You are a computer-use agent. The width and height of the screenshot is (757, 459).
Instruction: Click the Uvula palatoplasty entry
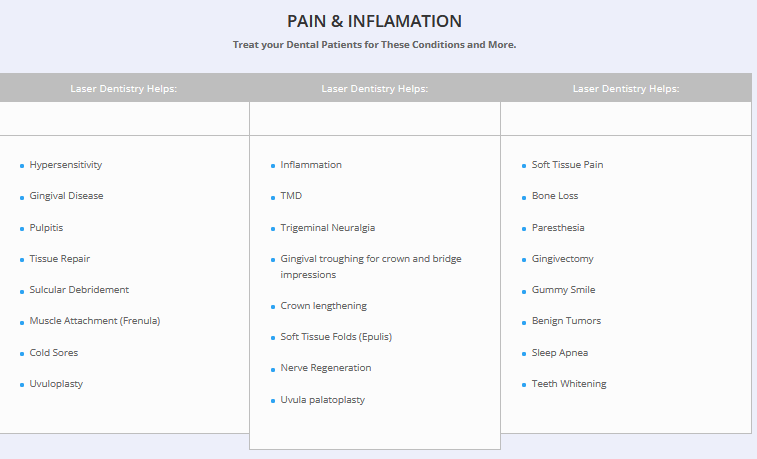323,400
